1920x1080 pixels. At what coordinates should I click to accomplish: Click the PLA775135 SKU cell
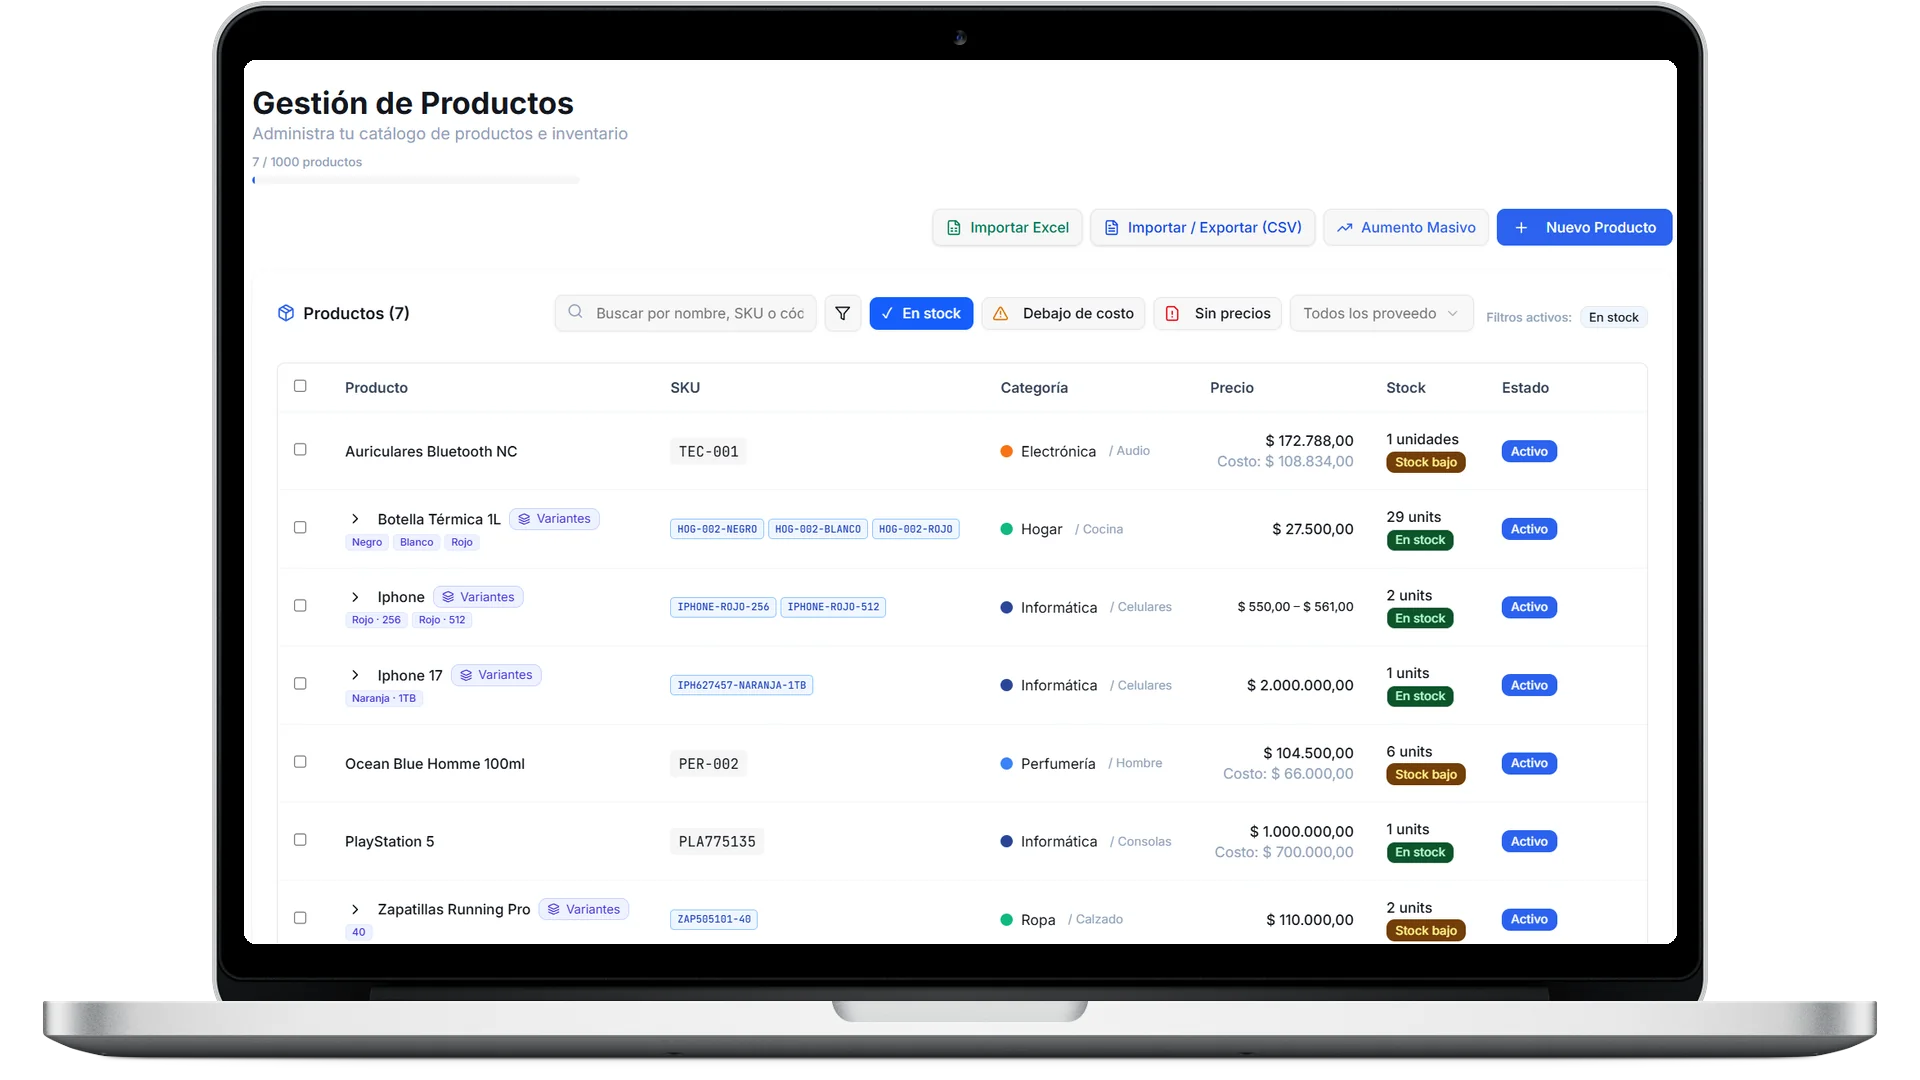[717, 842]
